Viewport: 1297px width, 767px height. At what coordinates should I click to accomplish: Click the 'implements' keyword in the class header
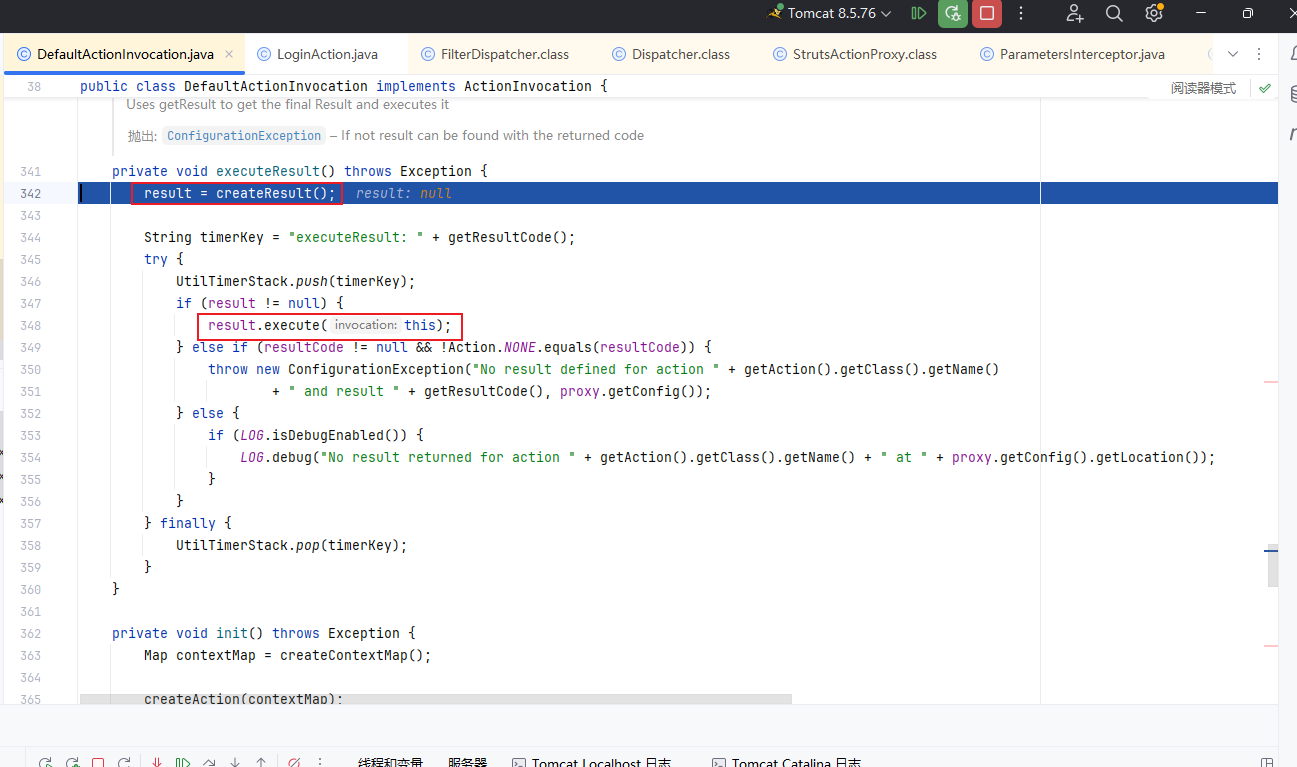pos(416,87)
